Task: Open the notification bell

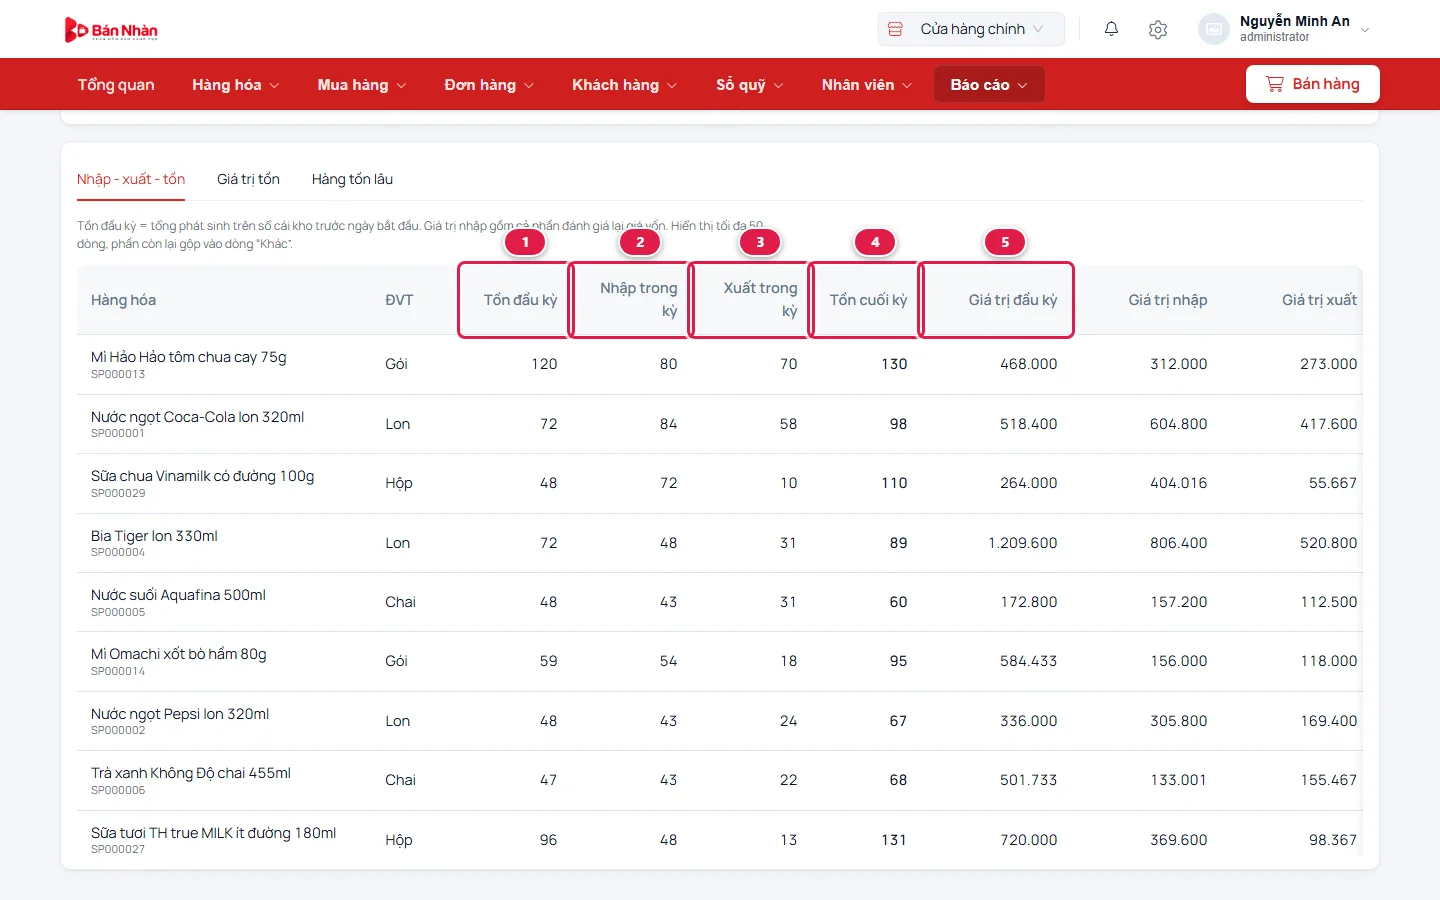Action: click(1111, 29)
